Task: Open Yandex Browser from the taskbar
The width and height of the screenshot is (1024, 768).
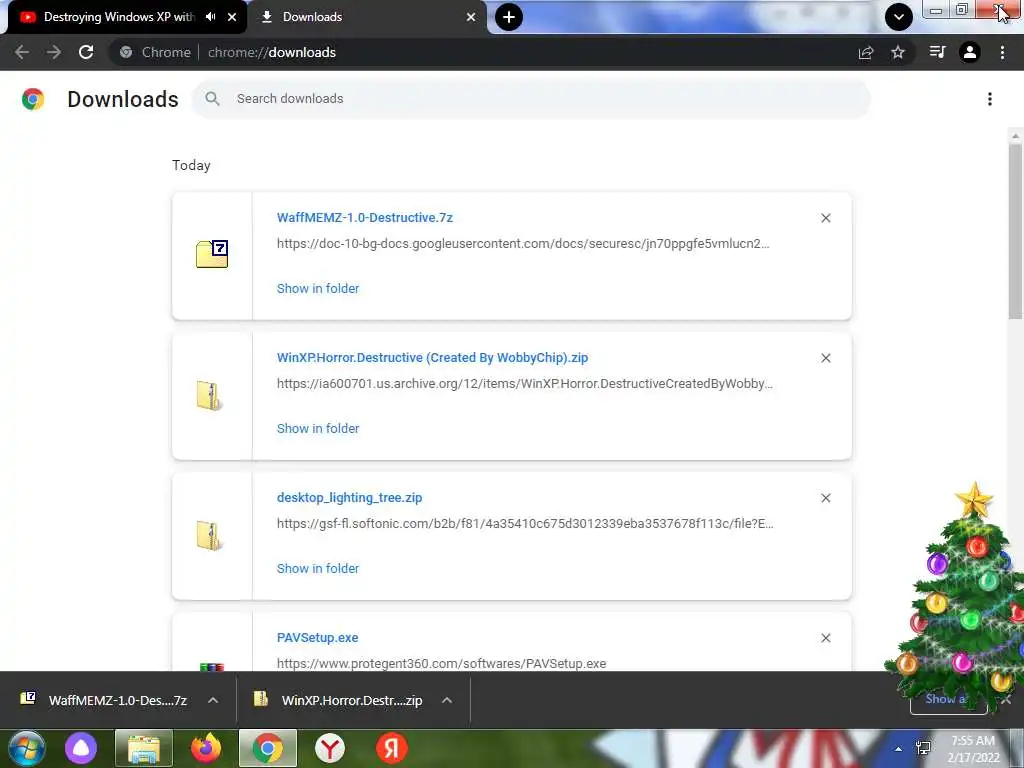Action: coord(330,748)
